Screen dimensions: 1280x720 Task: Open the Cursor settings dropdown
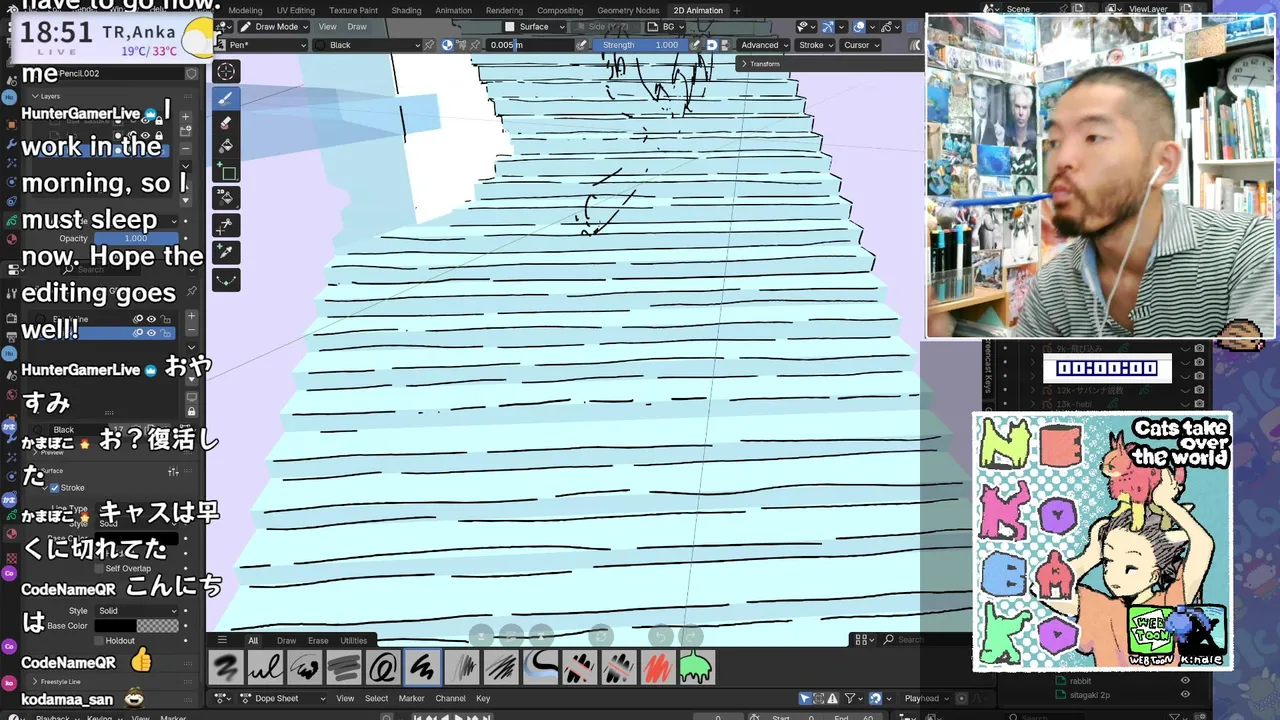pyautogui.click(x=861, y=45)
